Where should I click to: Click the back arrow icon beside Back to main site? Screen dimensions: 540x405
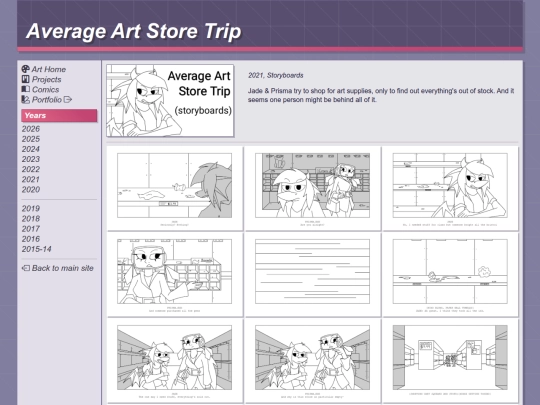[x=25, y=268]
